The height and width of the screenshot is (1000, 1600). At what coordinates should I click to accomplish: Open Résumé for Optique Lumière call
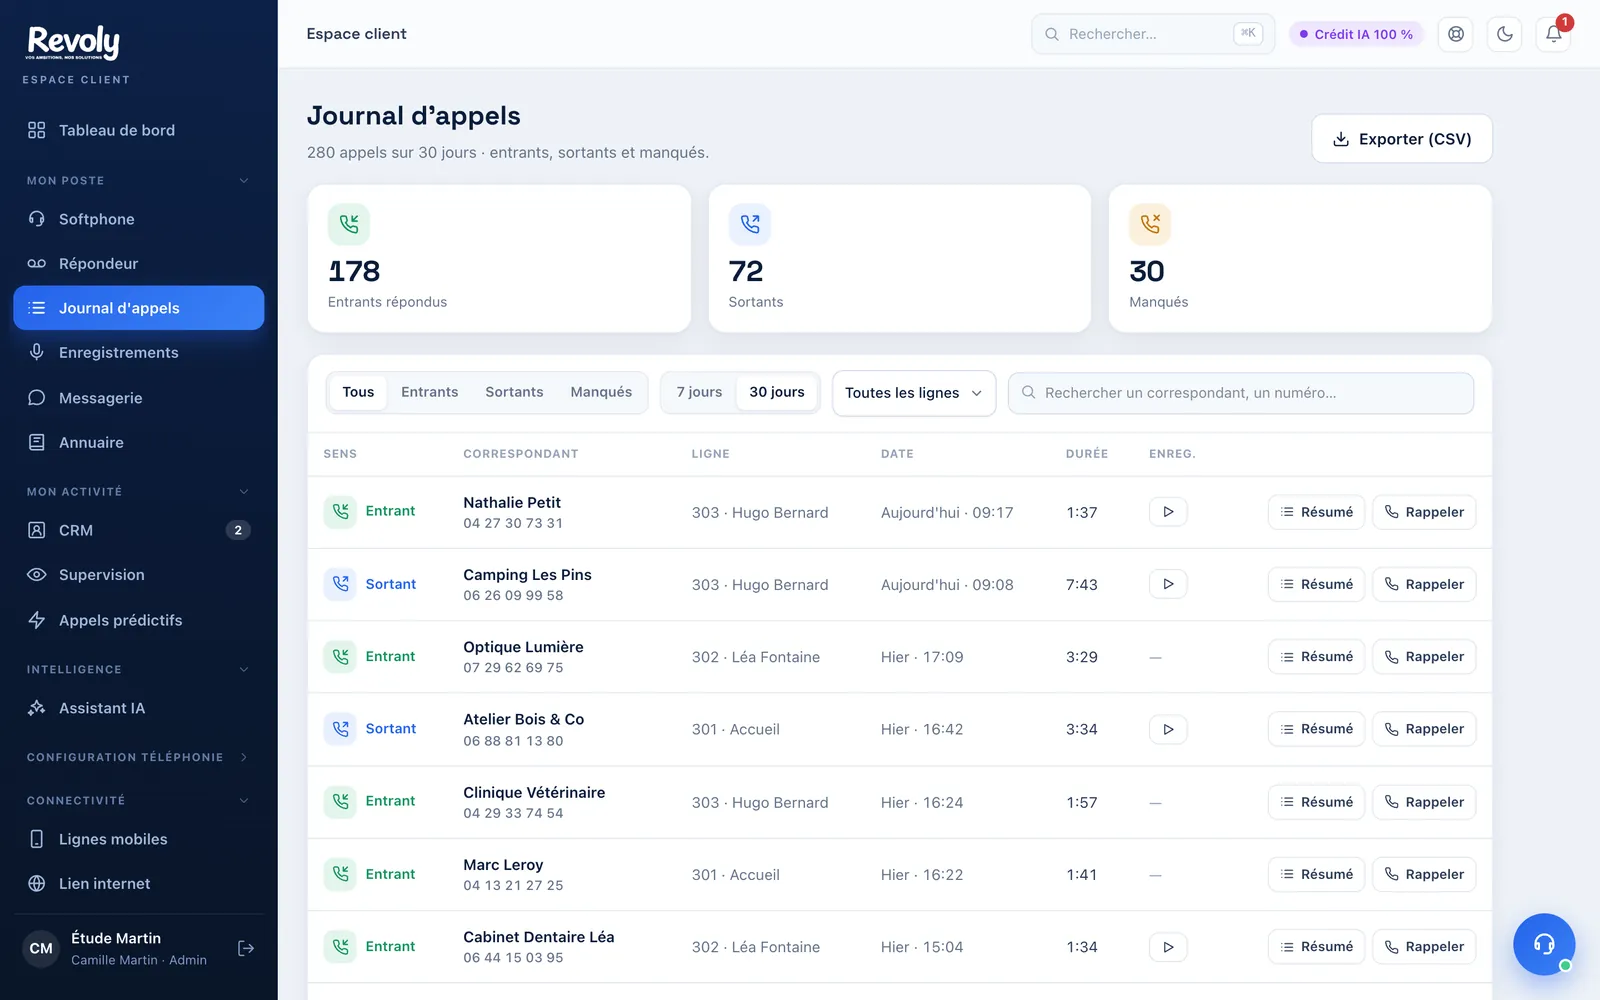coord(1316,657)
